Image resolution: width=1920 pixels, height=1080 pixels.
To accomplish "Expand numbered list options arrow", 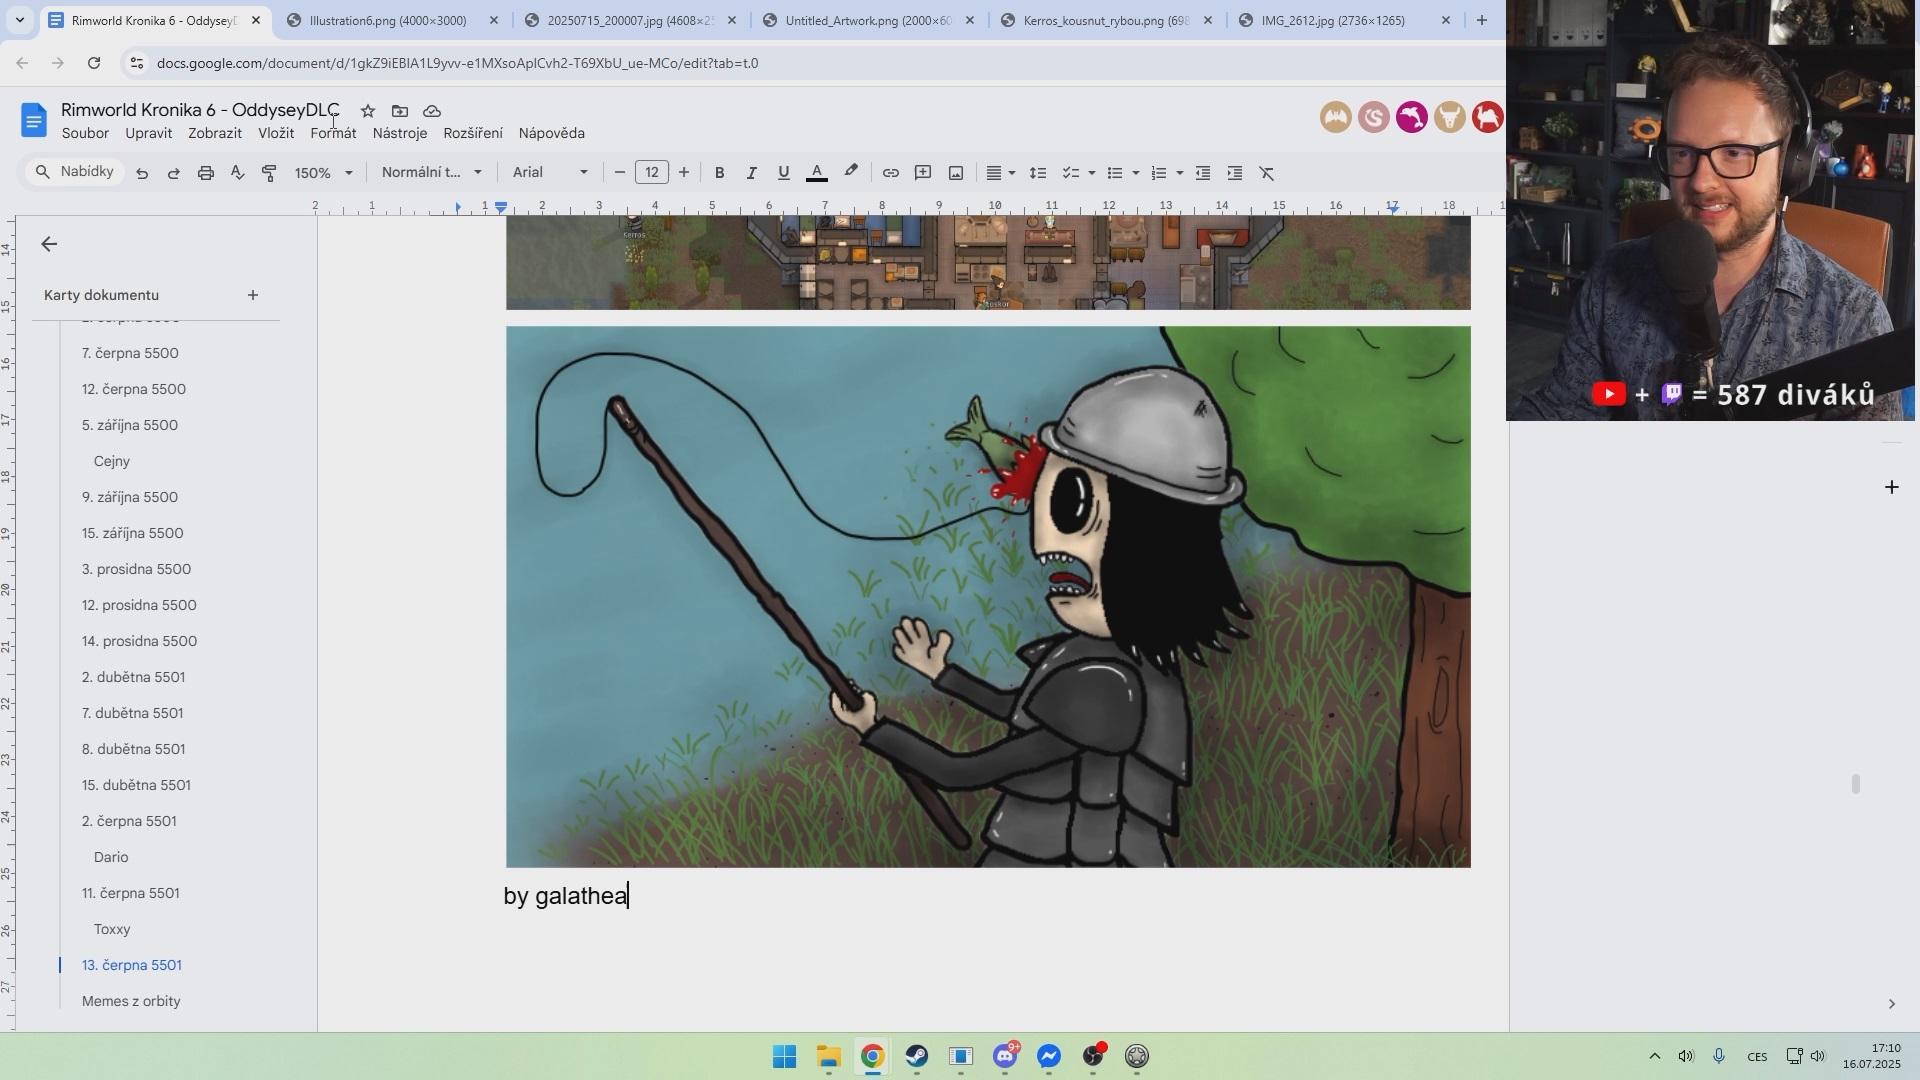I will pos(1179,173).
